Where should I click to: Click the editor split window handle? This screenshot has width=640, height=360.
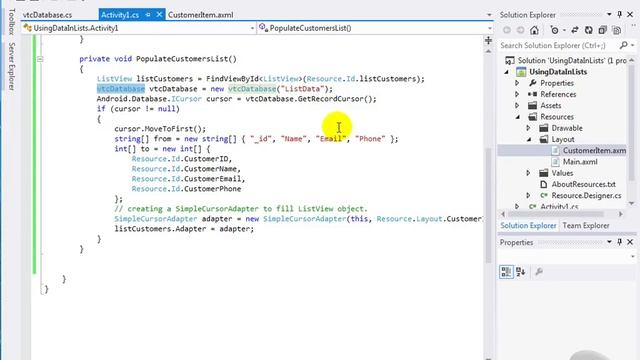[x=488, y=40]
